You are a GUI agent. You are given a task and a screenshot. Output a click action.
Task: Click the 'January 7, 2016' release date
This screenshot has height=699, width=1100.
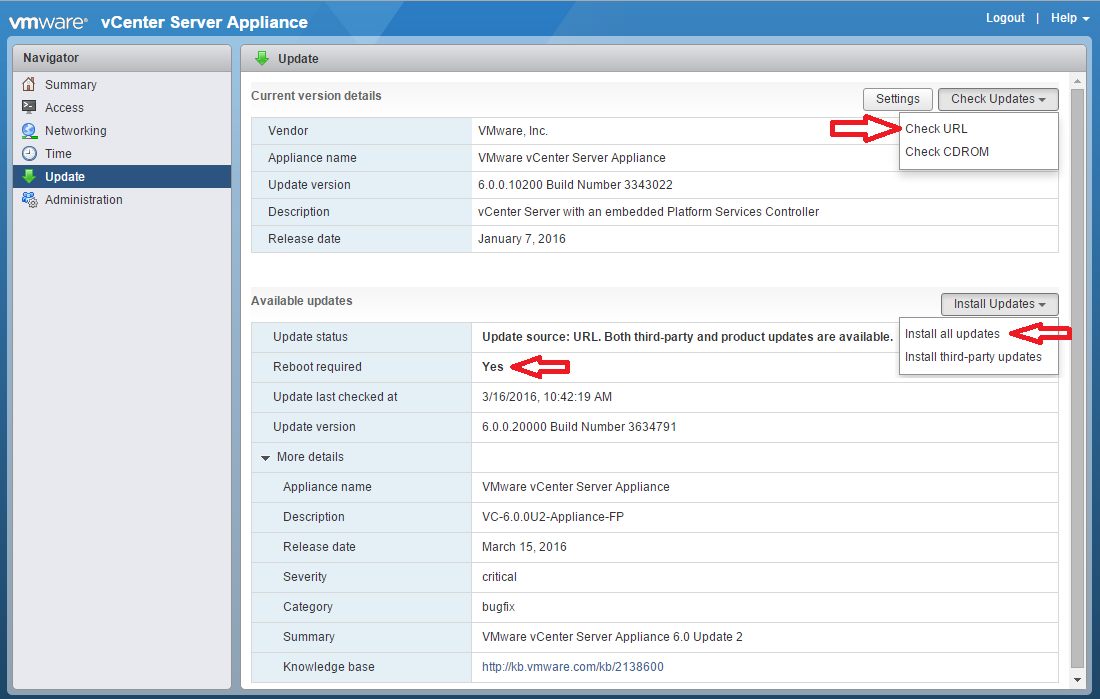coord(522,239)
